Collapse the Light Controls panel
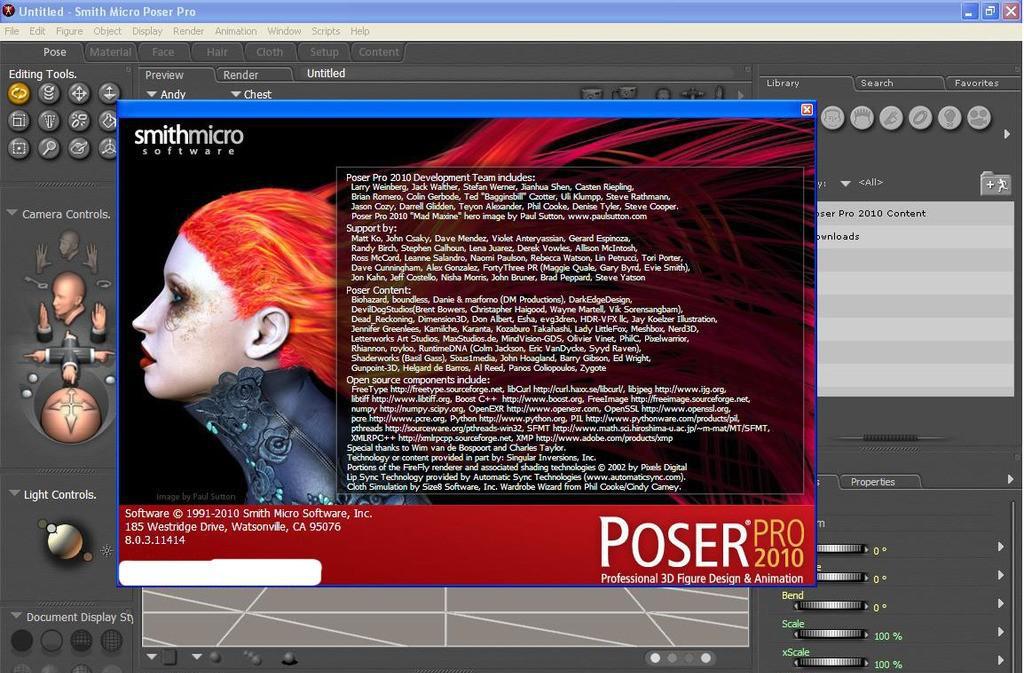The width and height of the screenshot is (1024, 673). [x=14, y=493]
